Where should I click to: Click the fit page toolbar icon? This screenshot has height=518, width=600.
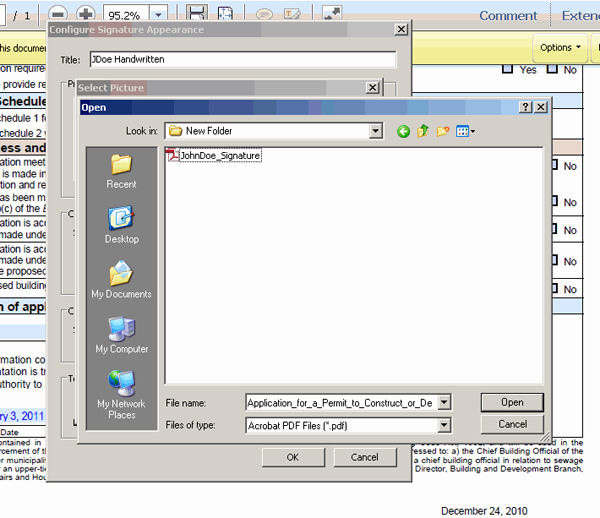(225, 14)
